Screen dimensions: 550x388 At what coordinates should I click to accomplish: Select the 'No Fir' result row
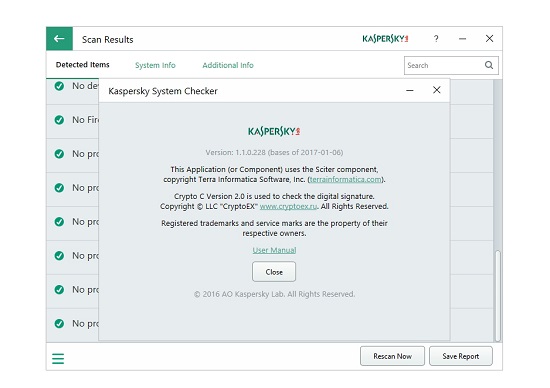coord(73,120)
